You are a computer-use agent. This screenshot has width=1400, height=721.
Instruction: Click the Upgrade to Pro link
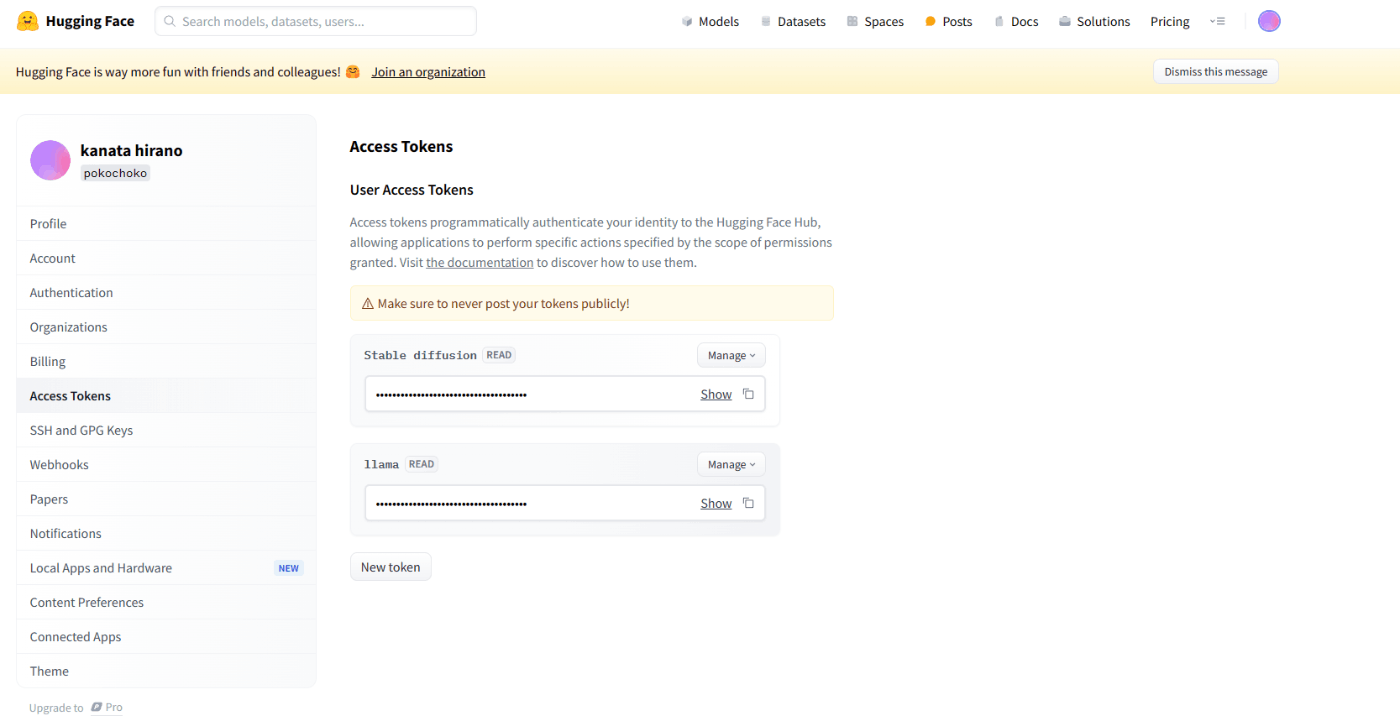click(x=76, y=707)
